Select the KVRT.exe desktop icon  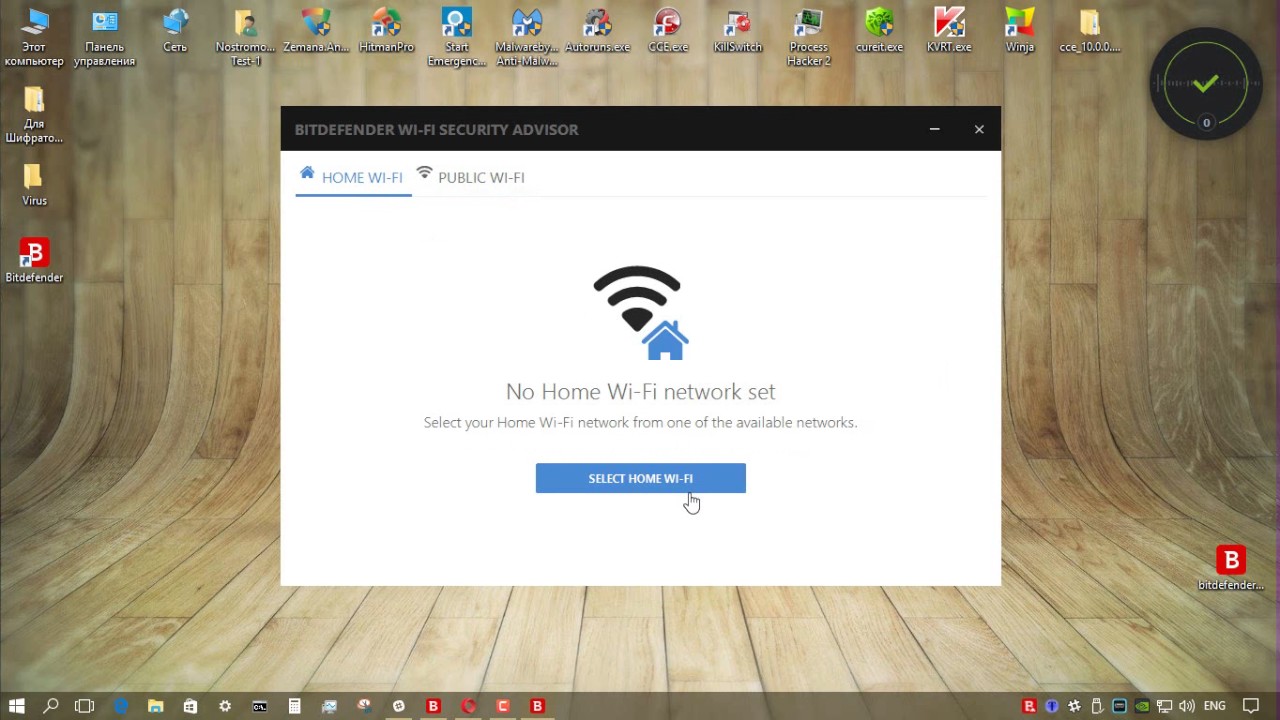tap(949, 30)
